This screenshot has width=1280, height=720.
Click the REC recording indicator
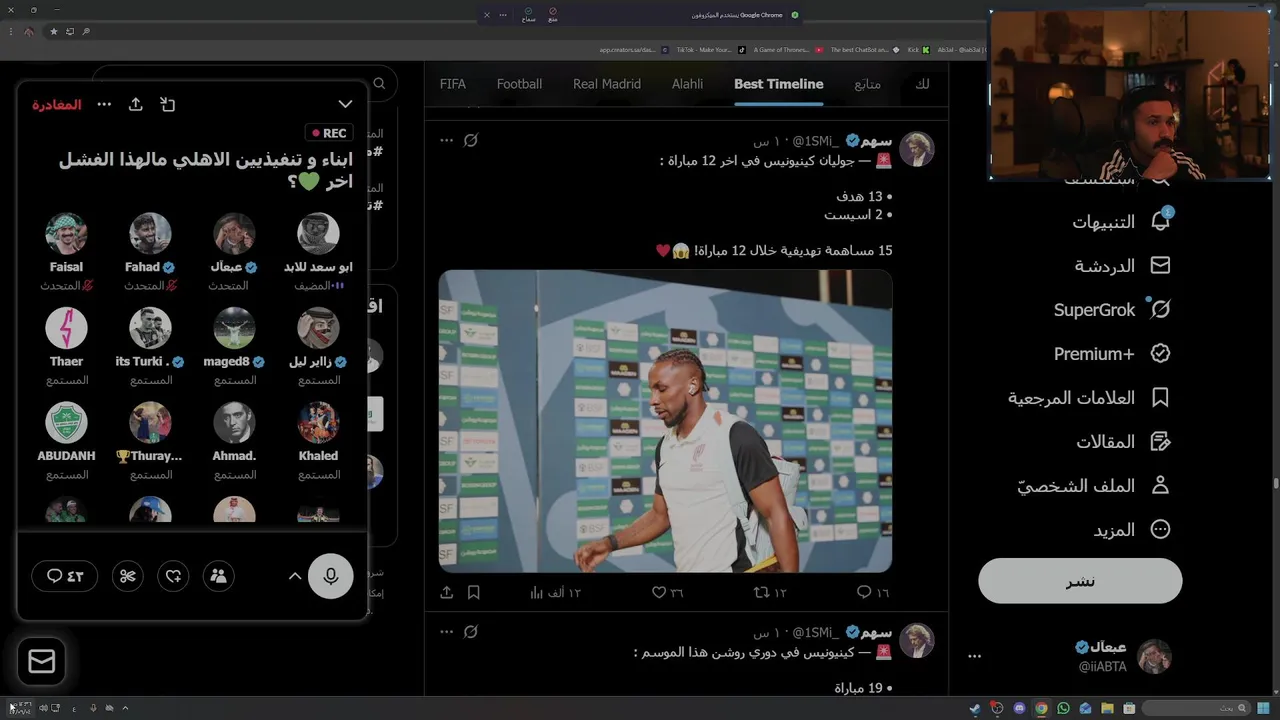(x=329, y=133)
